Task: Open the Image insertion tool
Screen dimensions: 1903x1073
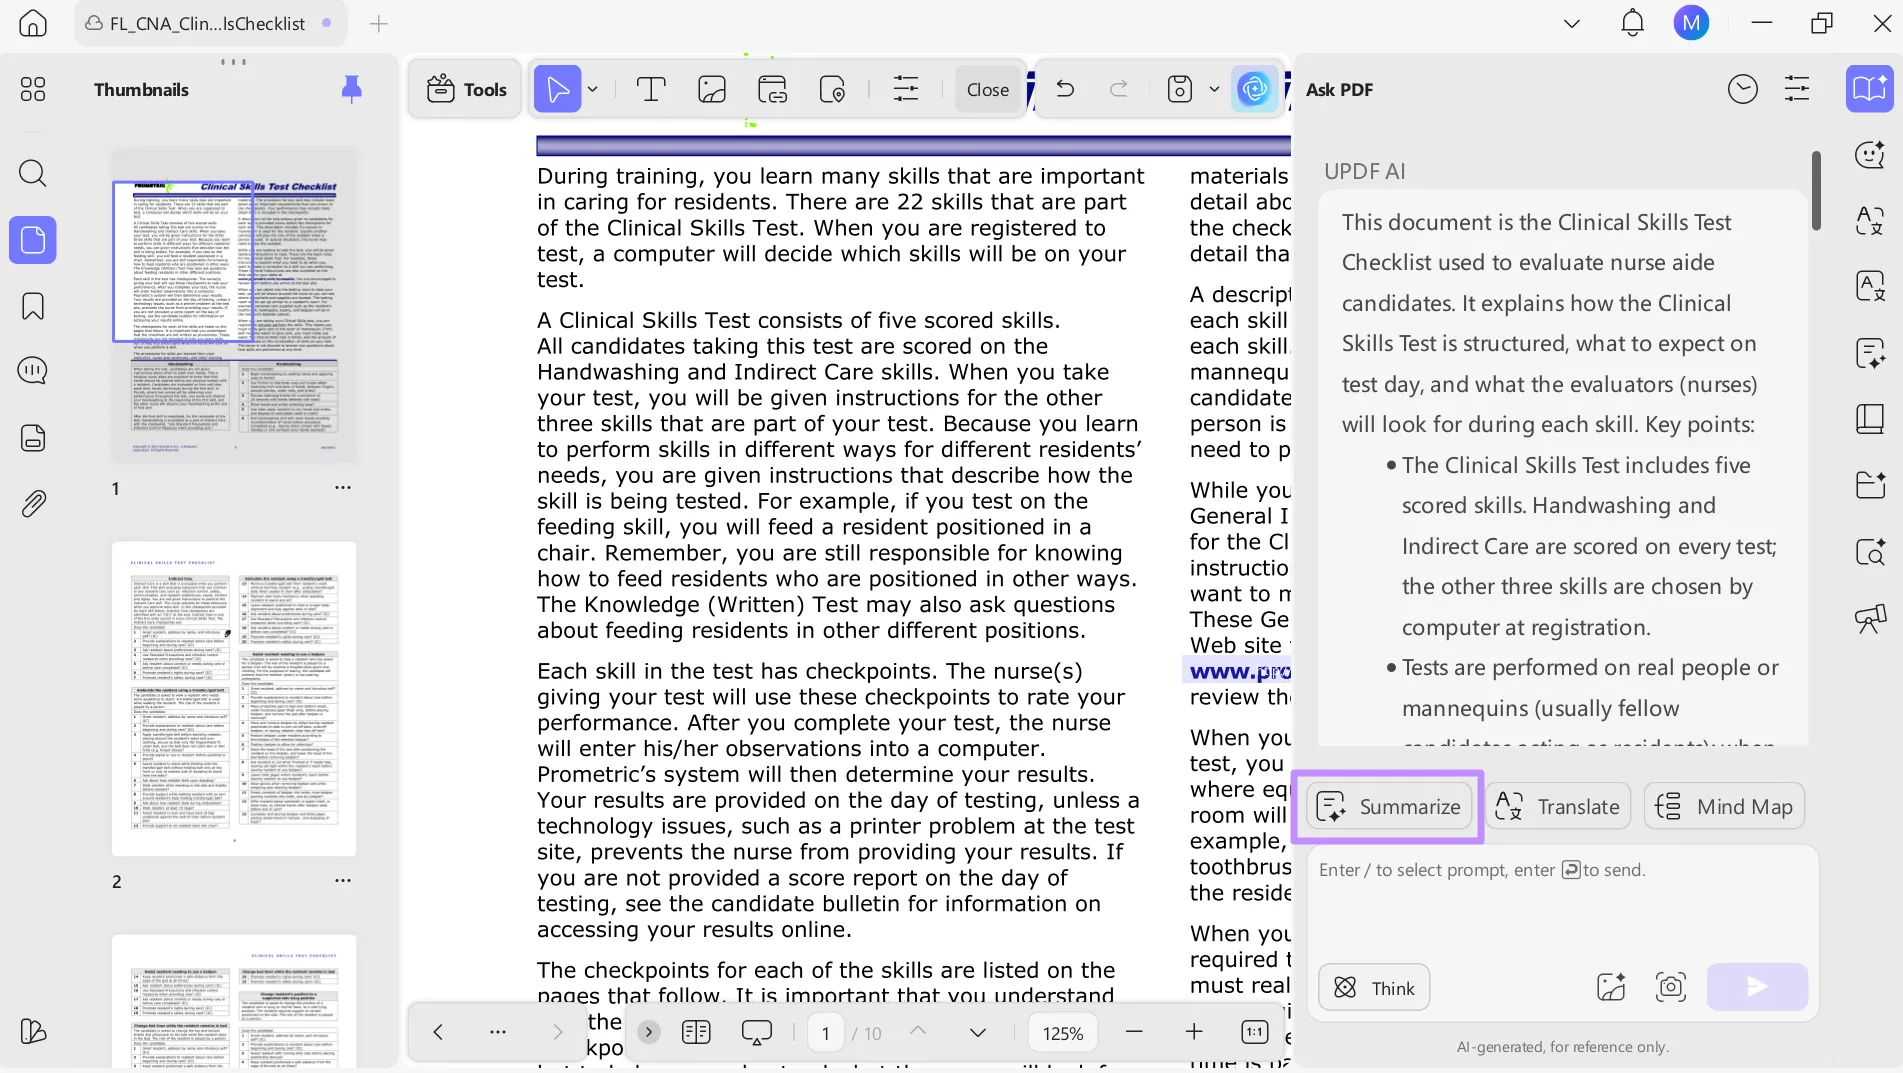Action: [x=711, y=89]
